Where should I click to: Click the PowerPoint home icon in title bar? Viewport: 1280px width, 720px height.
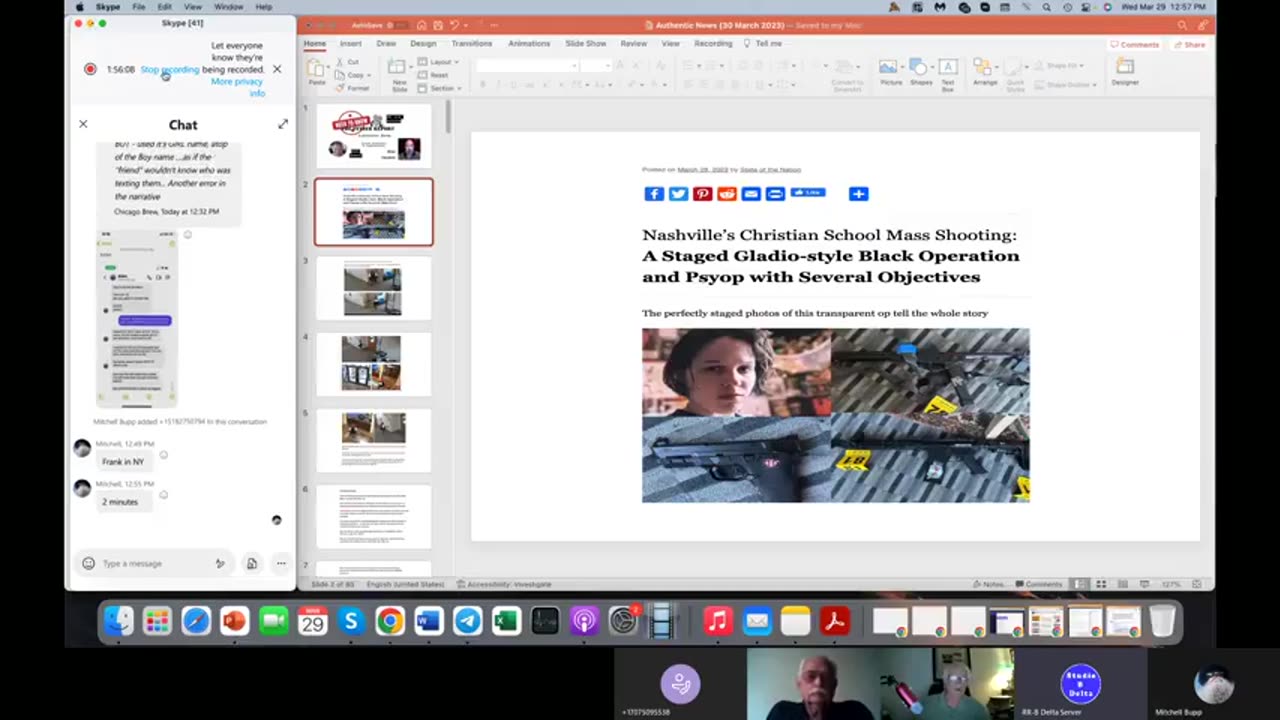tap(422, 25)
